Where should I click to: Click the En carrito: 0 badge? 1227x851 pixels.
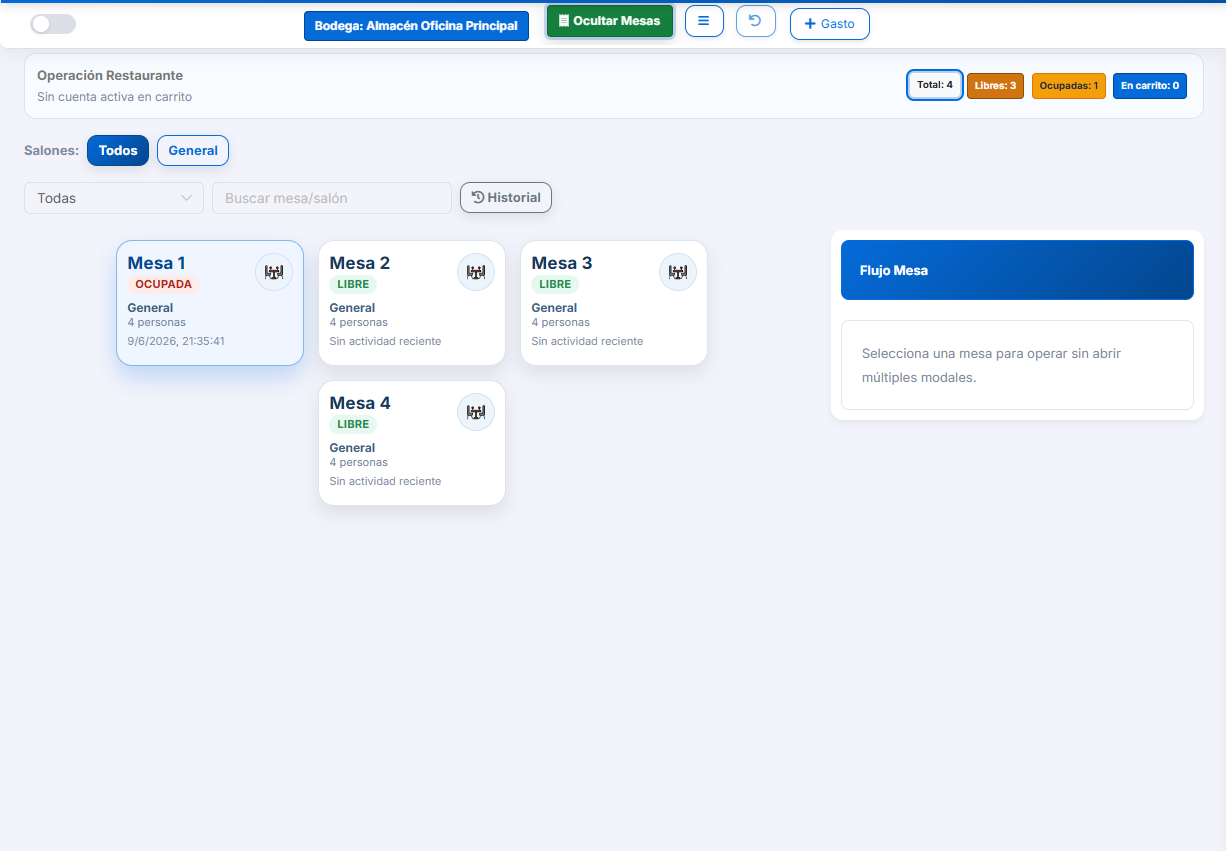[x=1150, y=86]
